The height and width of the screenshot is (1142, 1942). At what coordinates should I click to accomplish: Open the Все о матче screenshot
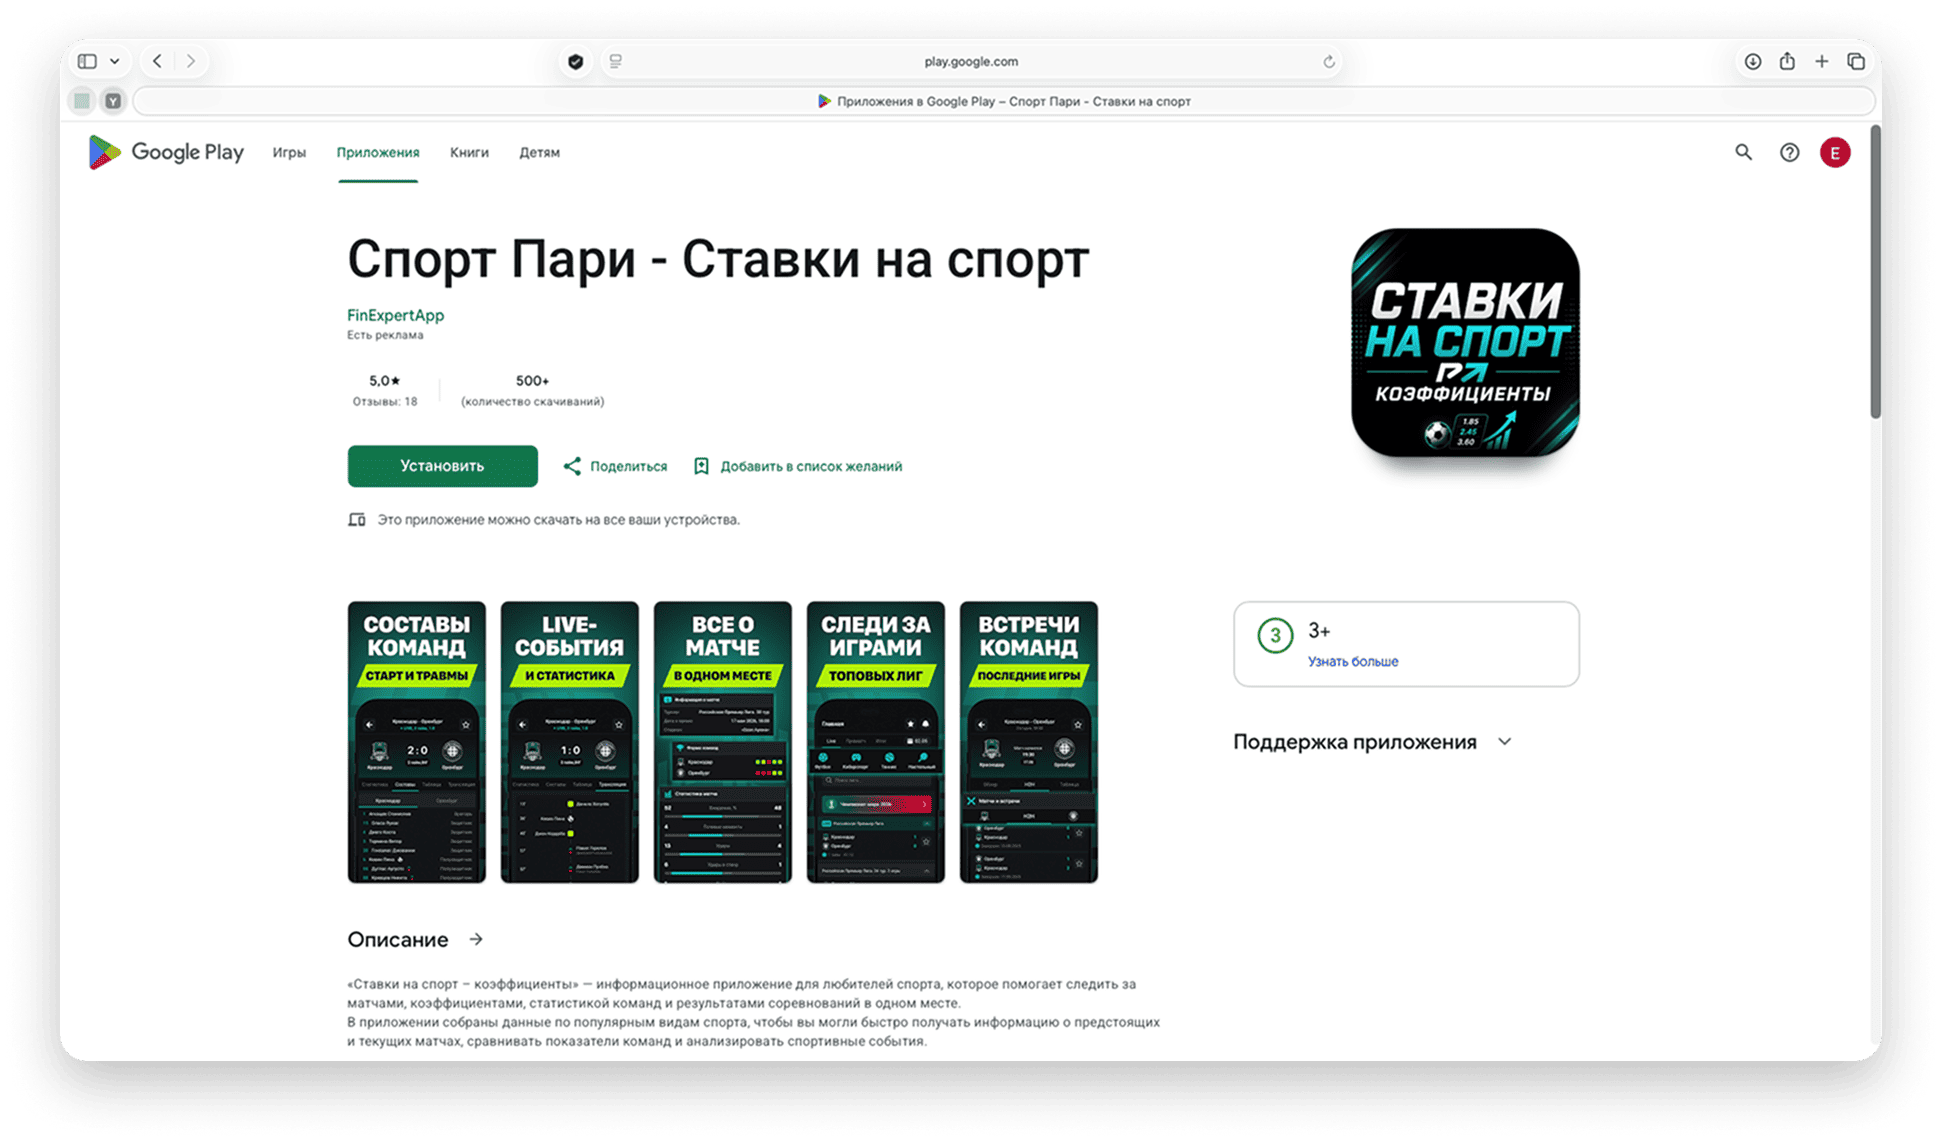722,742
